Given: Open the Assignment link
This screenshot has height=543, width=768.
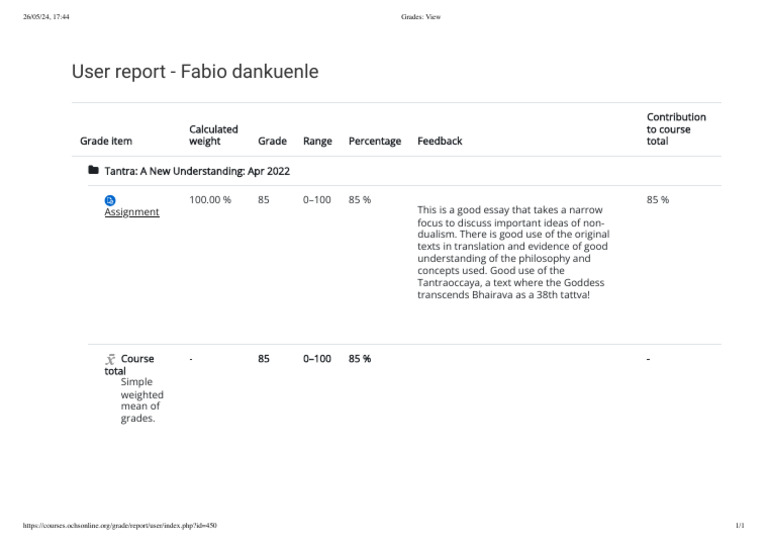Looking at the screenshot, I should pyautogui.click(x=132, y=212).
